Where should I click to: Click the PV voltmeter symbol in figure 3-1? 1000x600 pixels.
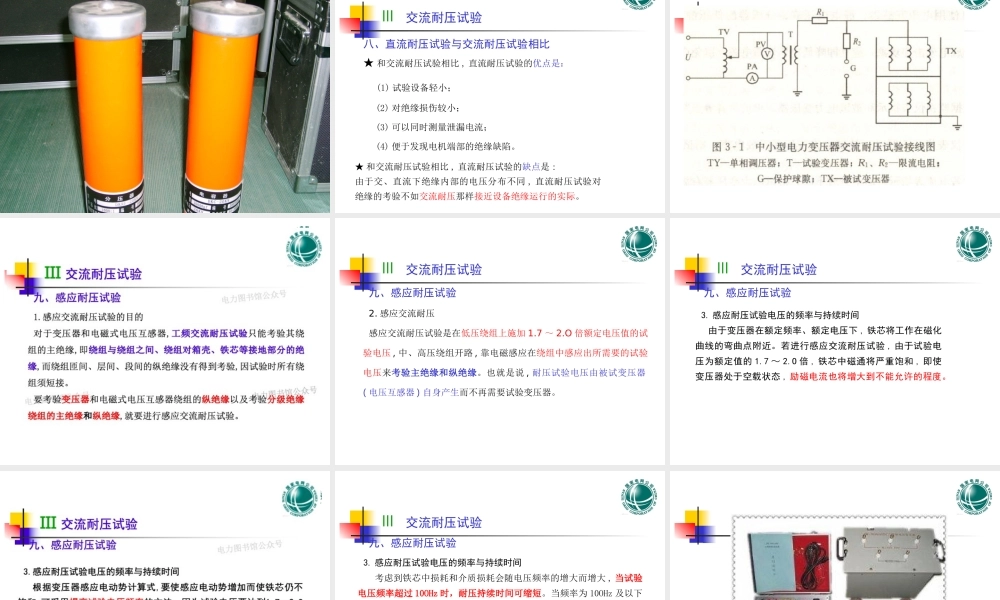(x=767, y=53)
